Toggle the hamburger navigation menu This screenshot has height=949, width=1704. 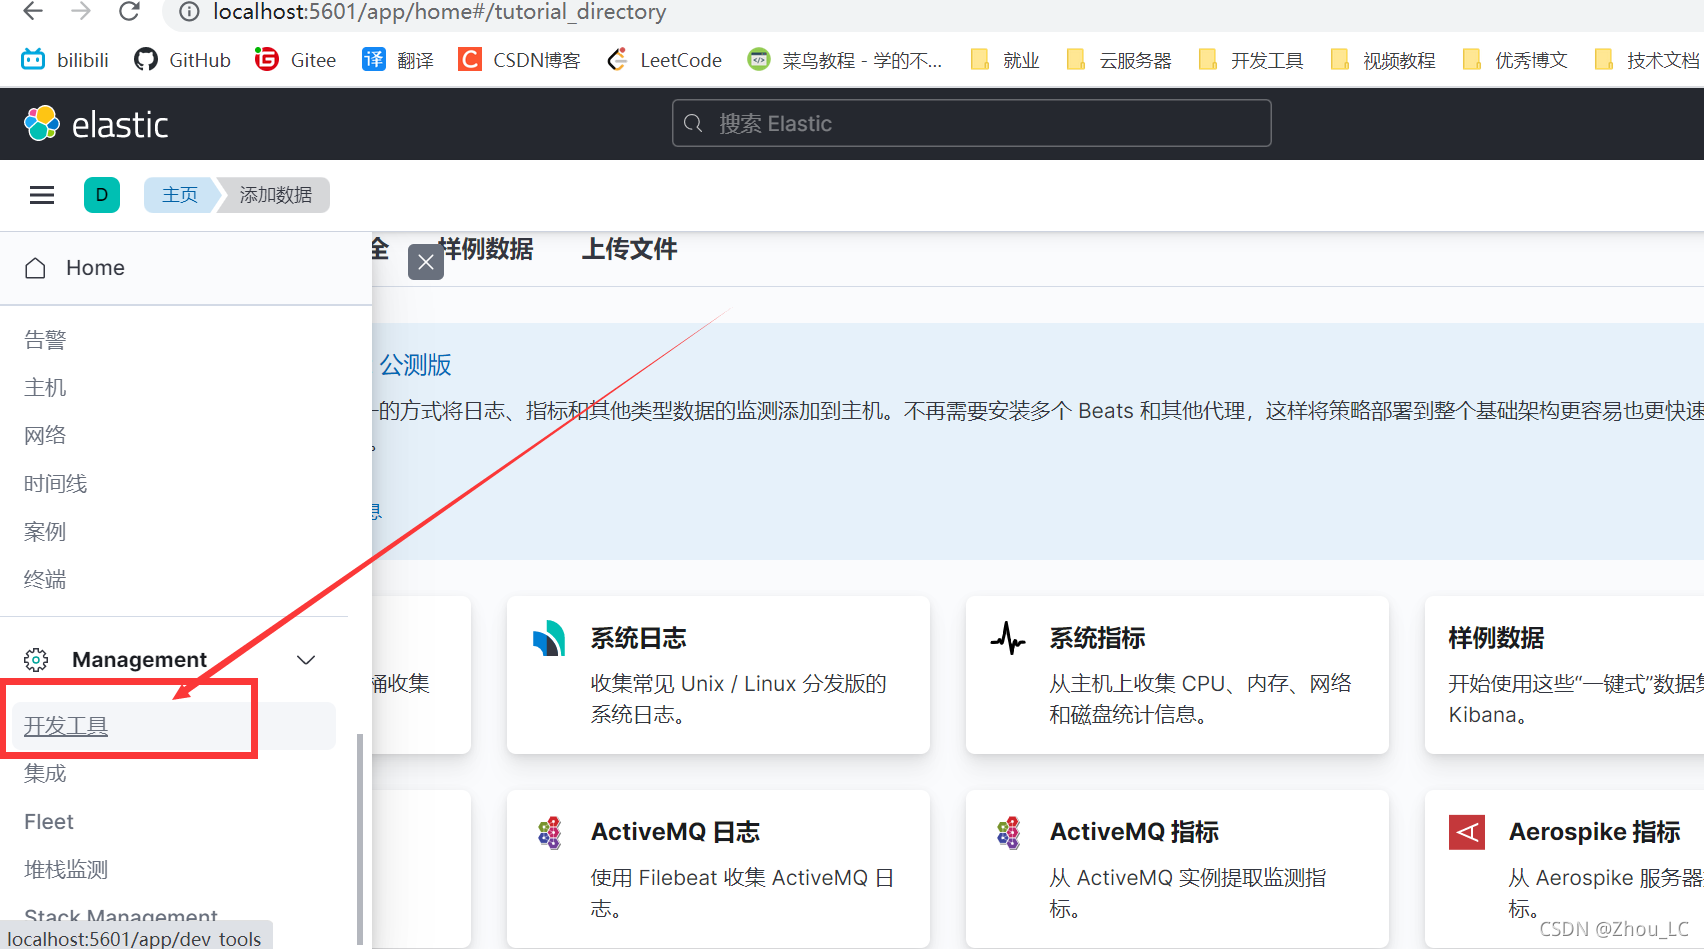tap(42, 195)
